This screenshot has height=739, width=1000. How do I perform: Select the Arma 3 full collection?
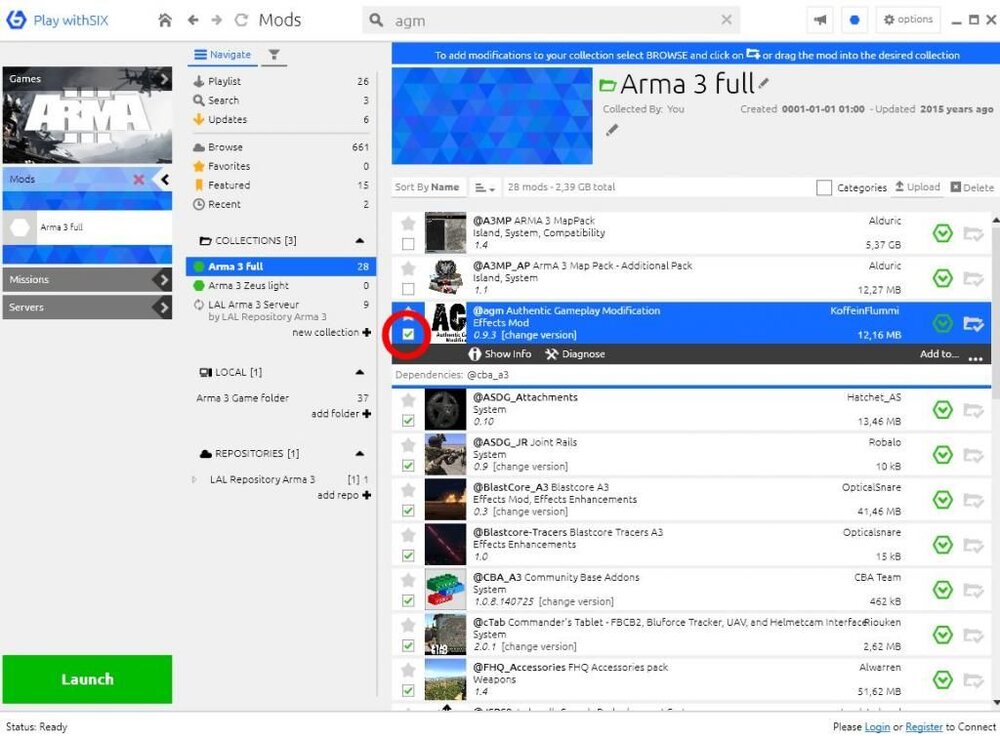[x=281, y=267]
